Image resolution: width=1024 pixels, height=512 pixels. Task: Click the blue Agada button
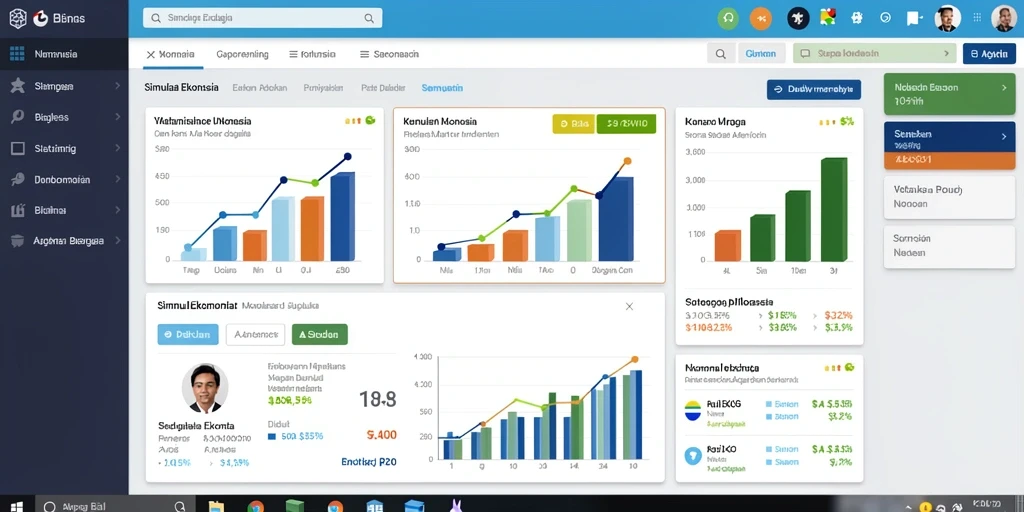click(x=989, y=54)
